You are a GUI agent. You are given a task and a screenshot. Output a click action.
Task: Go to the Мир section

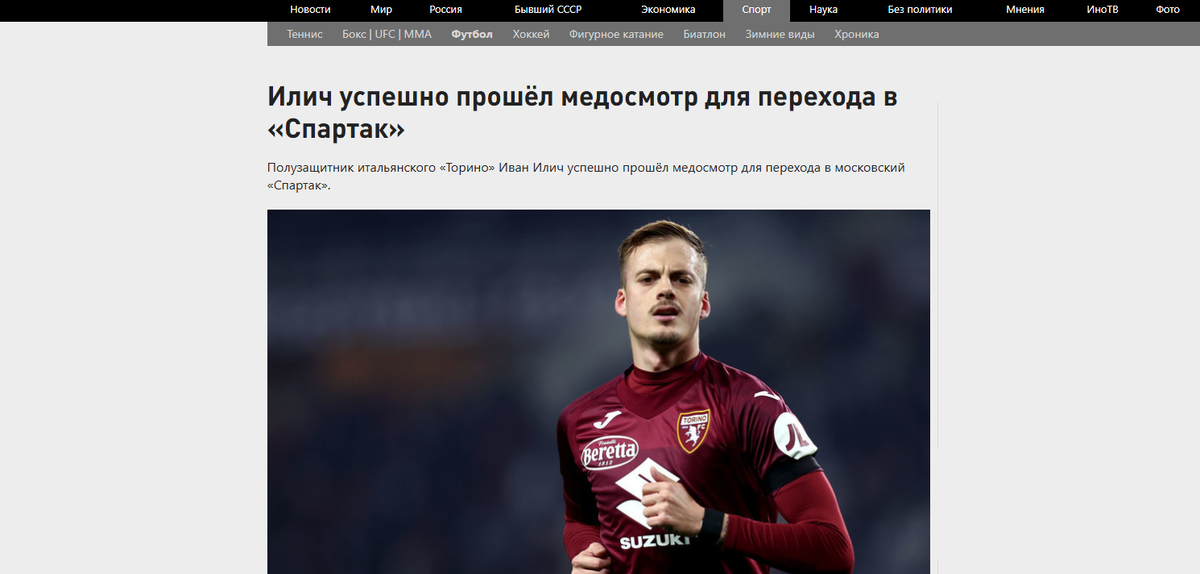tap(381, 9)
